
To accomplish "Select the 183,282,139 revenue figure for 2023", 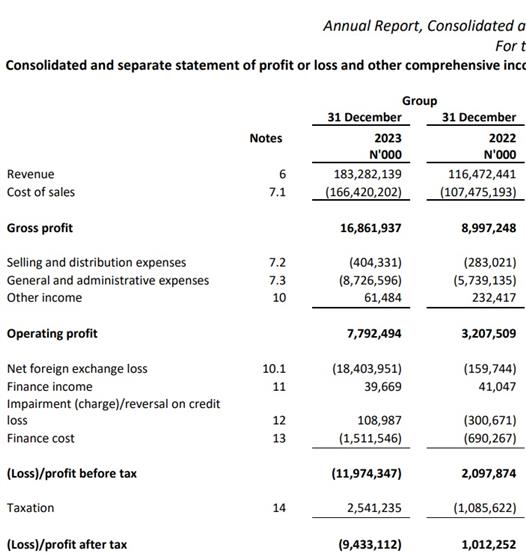I will pyautogui.click(x=368, y=174).
